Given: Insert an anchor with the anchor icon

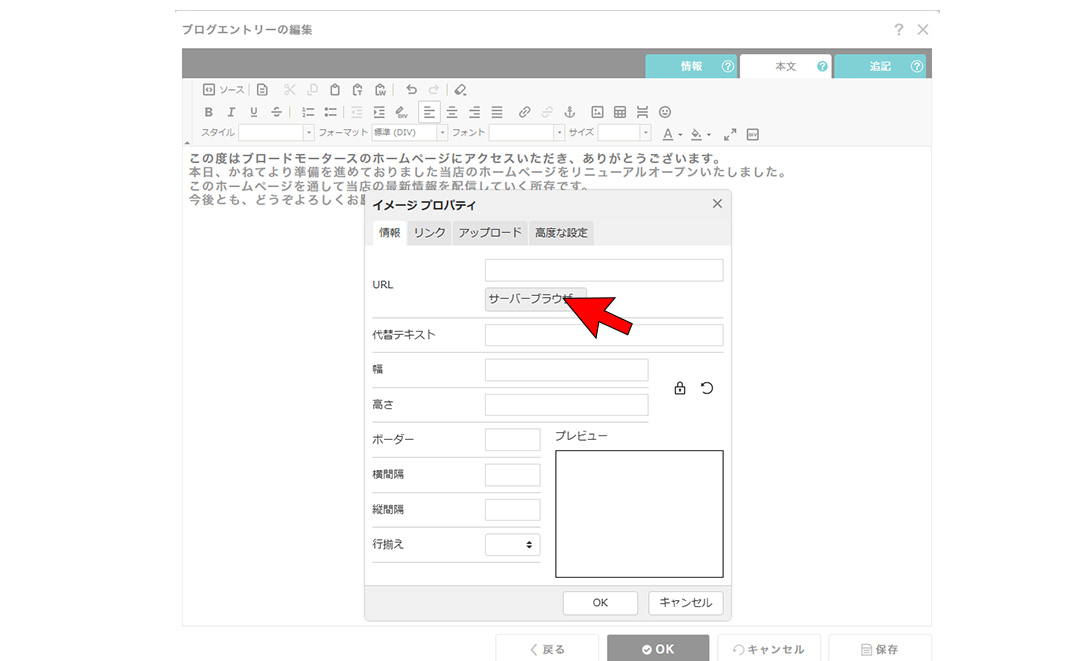Looking at the screenshot, I should [571, 112].
